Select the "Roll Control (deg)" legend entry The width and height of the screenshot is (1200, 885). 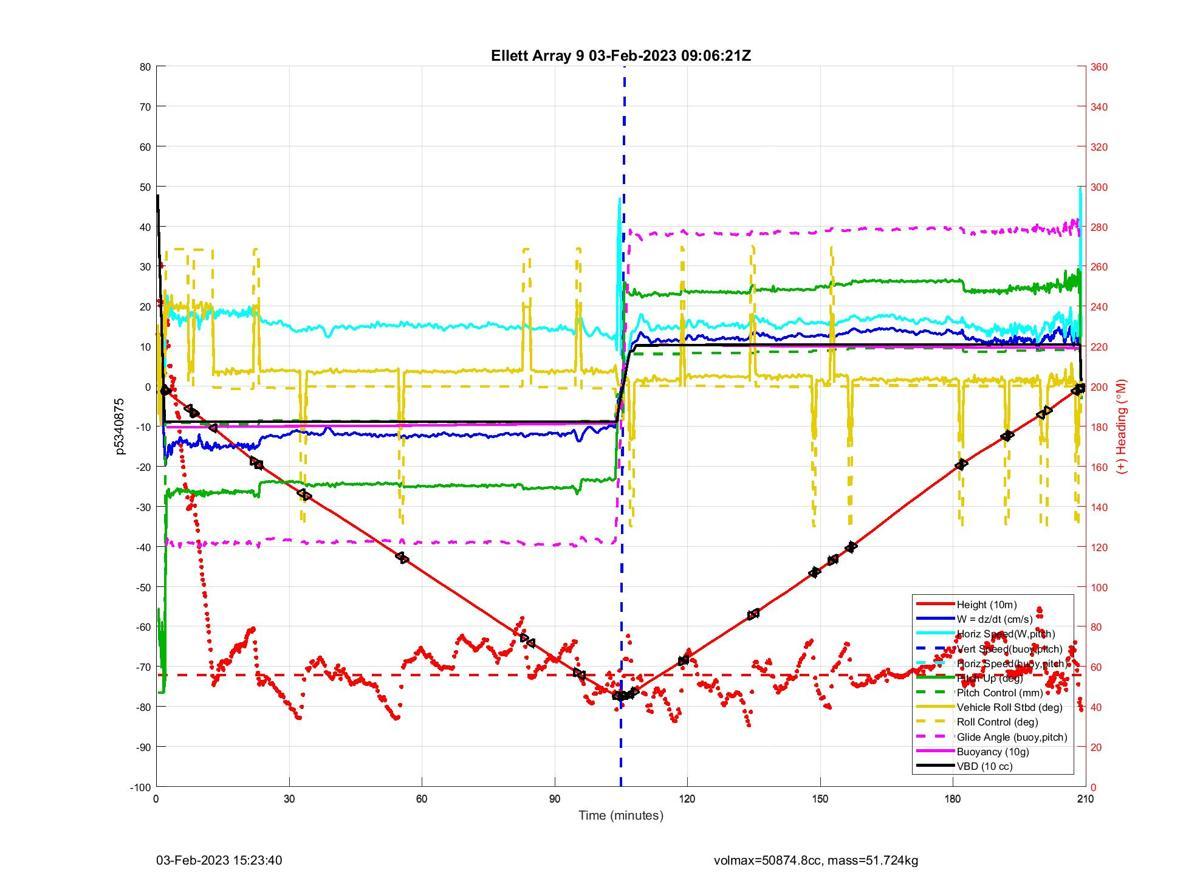997,722
